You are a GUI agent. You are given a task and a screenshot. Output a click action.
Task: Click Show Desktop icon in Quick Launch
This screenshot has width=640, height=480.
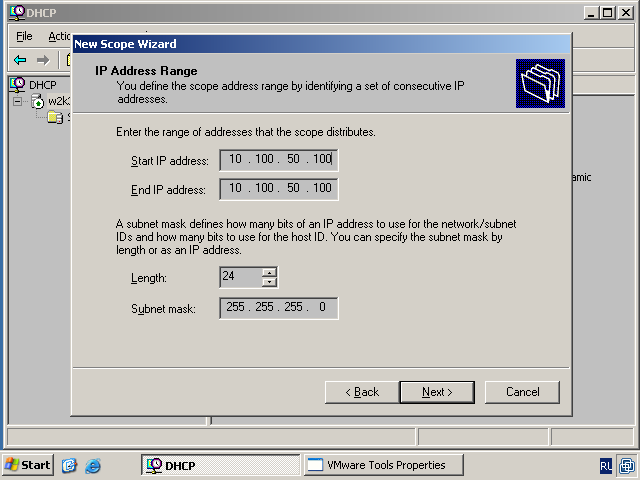69,465
